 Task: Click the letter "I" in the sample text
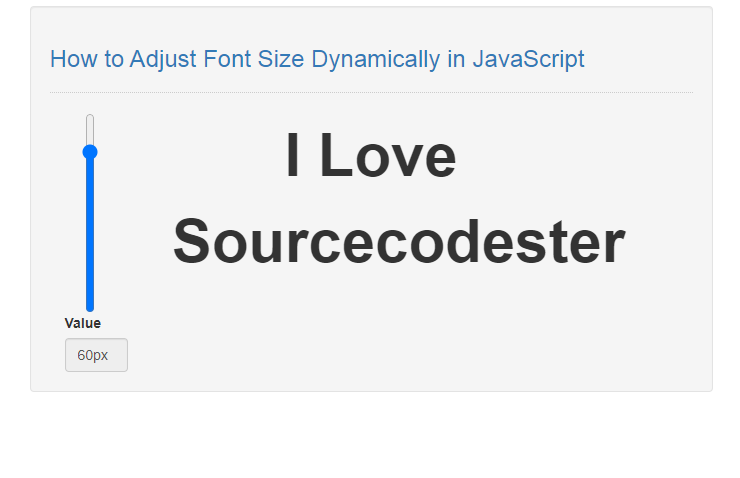click(293, 157)
